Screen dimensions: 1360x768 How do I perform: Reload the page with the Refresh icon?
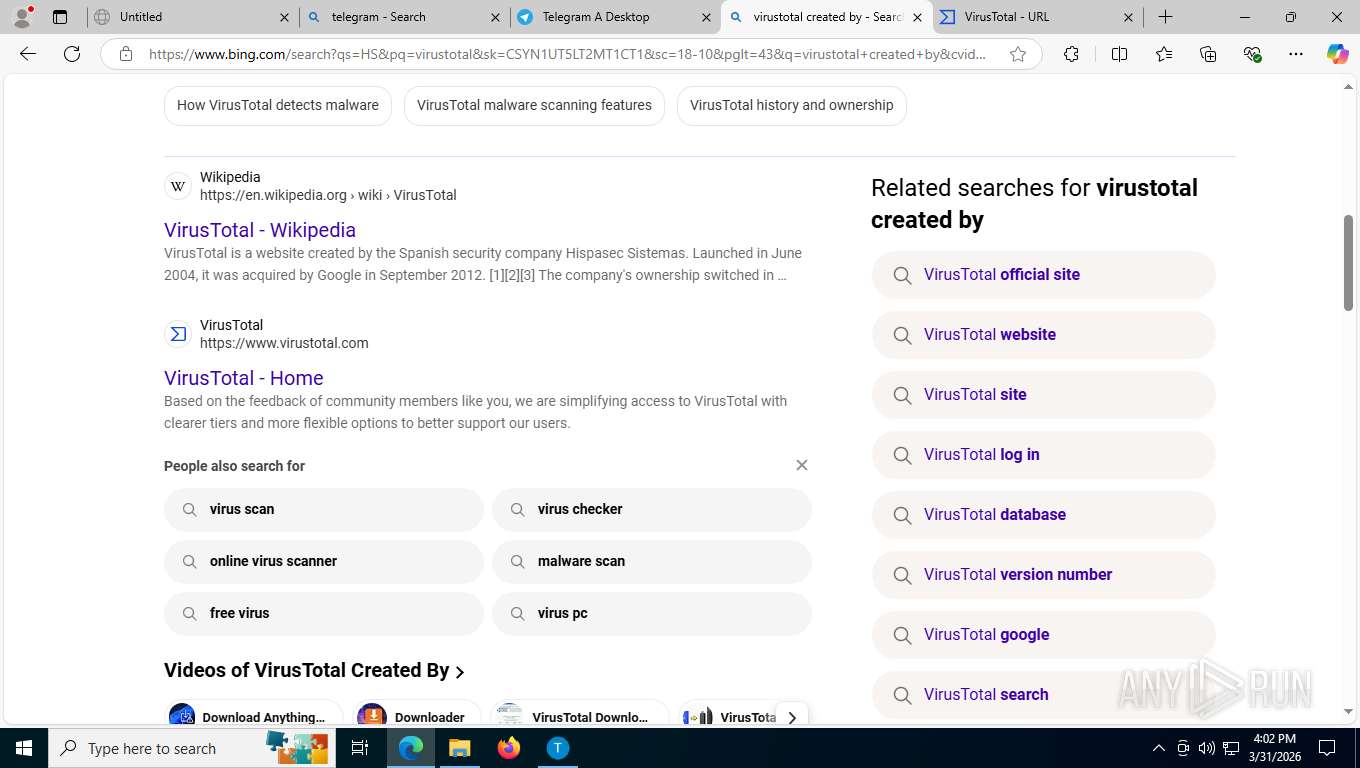click(x=72, y=54)
